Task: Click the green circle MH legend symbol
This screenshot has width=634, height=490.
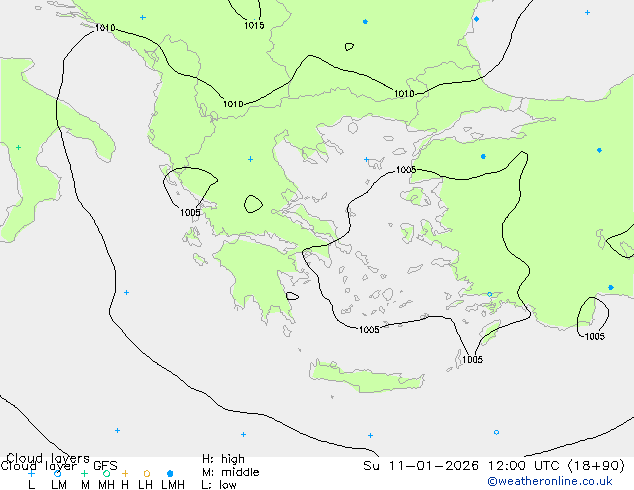Action: tap(106, 473)
